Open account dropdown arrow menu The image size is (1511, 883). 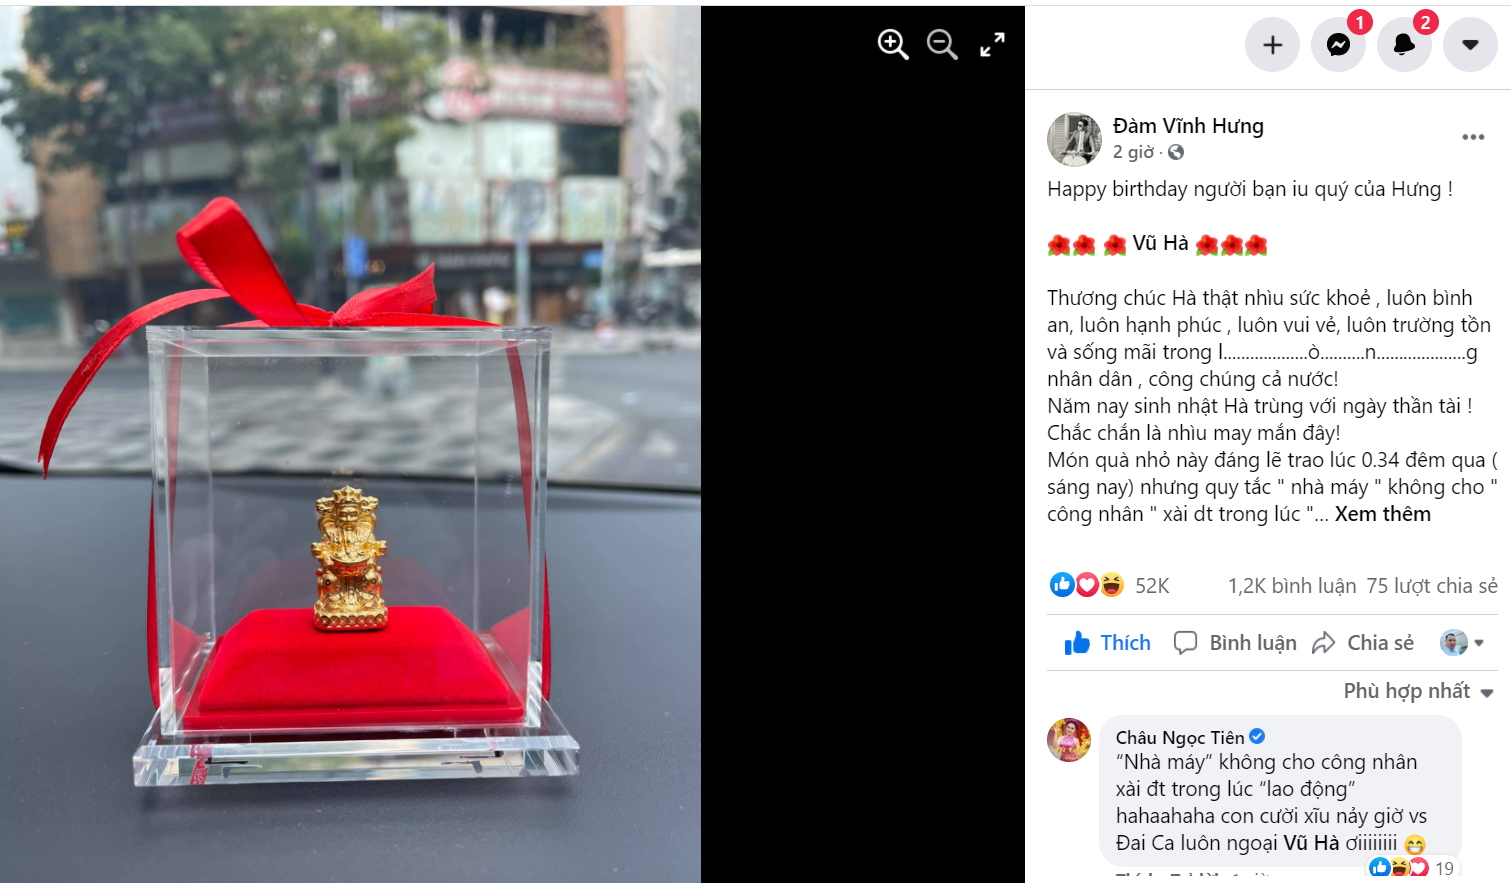1470,45
